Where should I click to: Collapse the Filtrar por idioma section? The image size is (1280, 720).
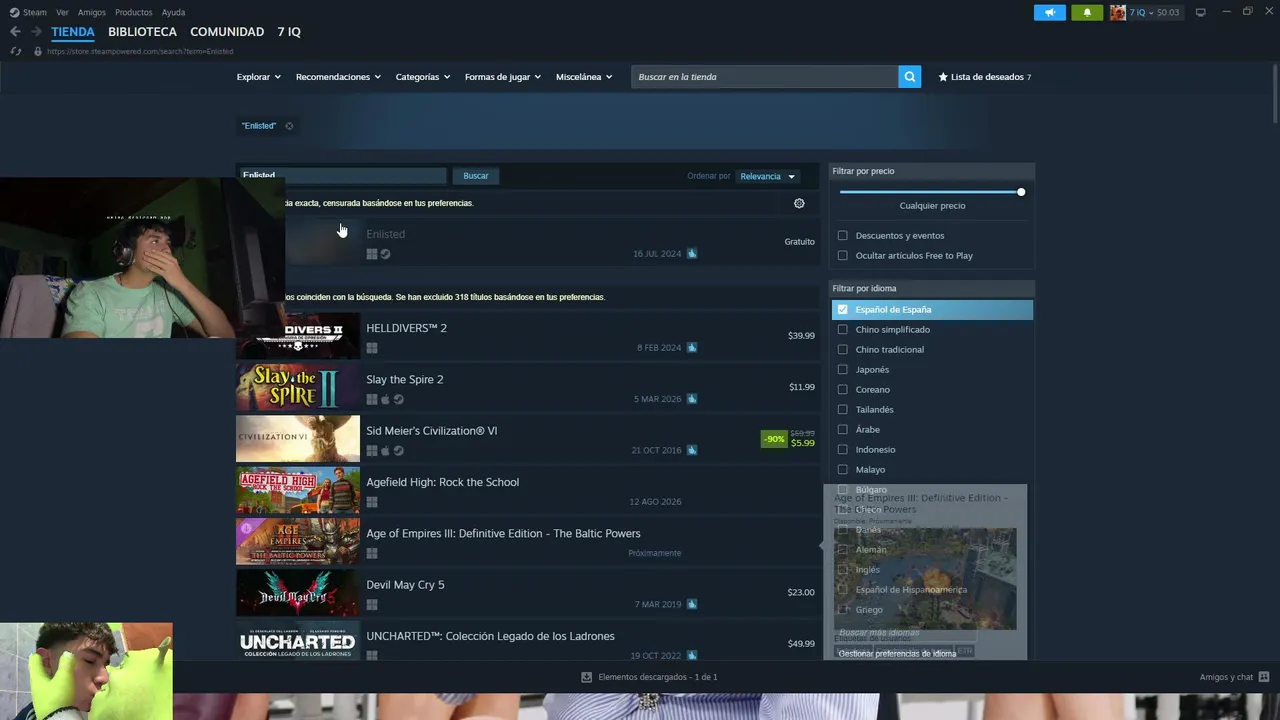coord(932,288)
